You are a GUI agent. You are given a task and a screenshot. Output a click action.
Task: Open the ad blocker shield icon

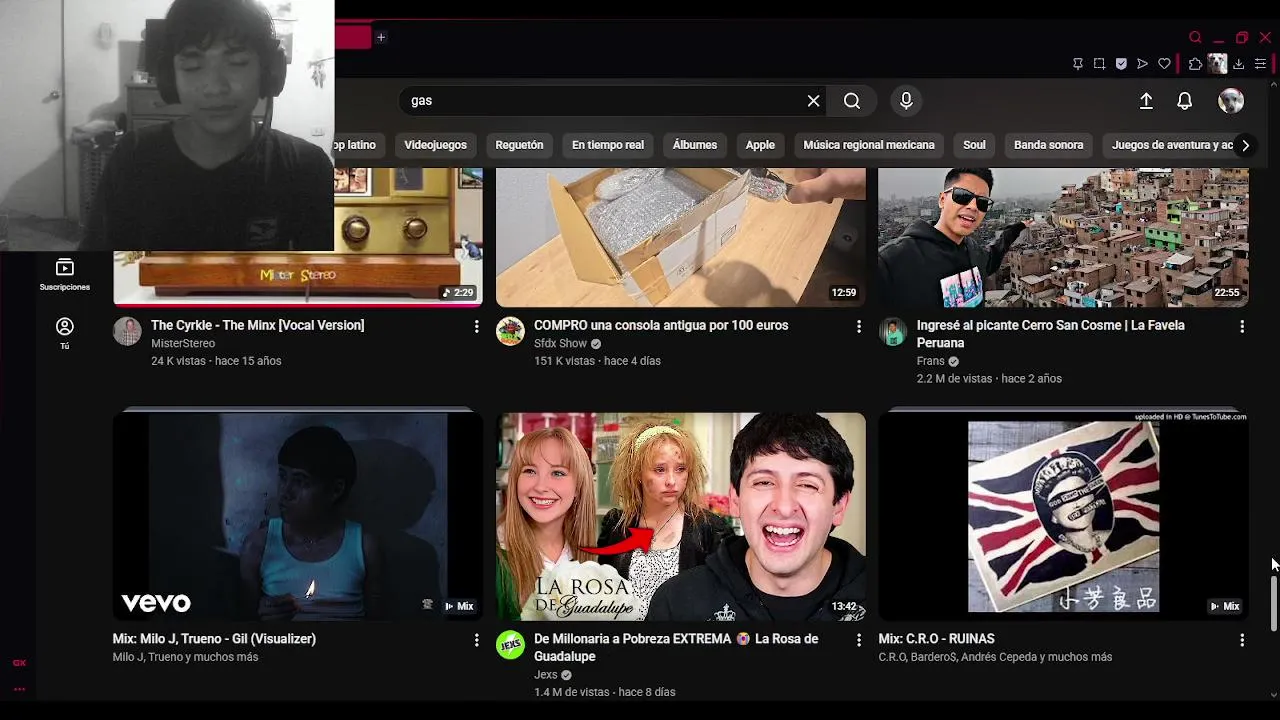[x=1121, y=64]
